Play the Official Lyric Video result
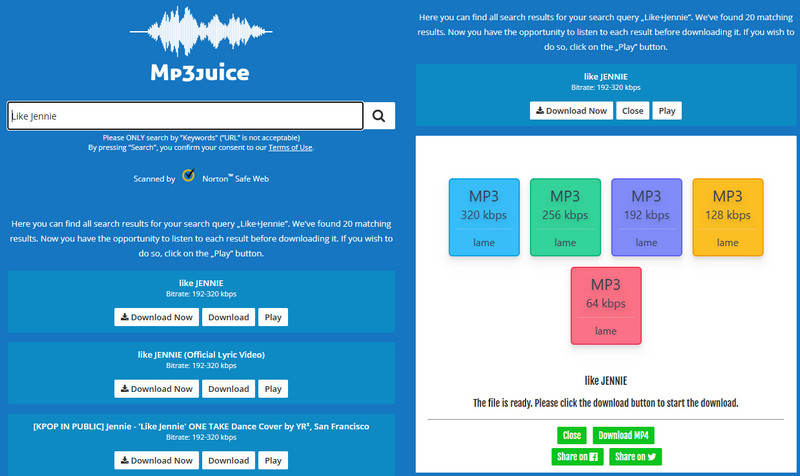This screenshot has width=800, height=476. point(273,389)
